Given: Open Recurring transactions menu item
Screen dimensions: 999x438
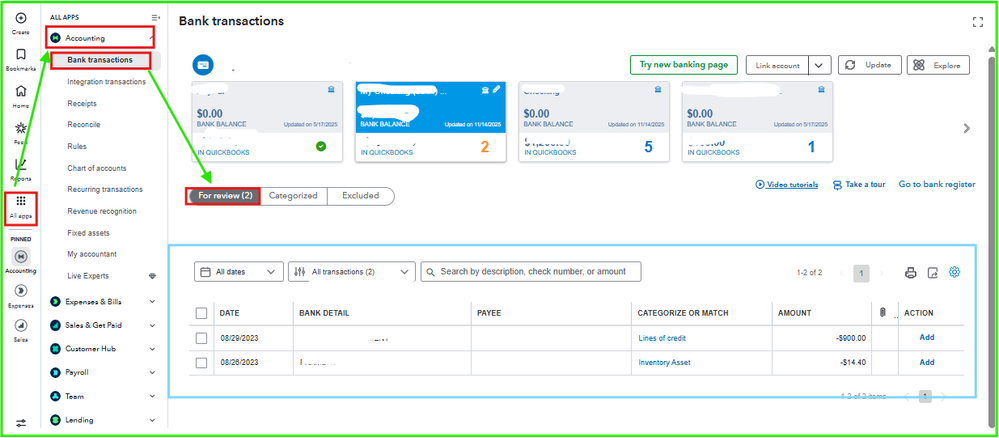Looking at the screenshot, I should (x=105, y=189).
